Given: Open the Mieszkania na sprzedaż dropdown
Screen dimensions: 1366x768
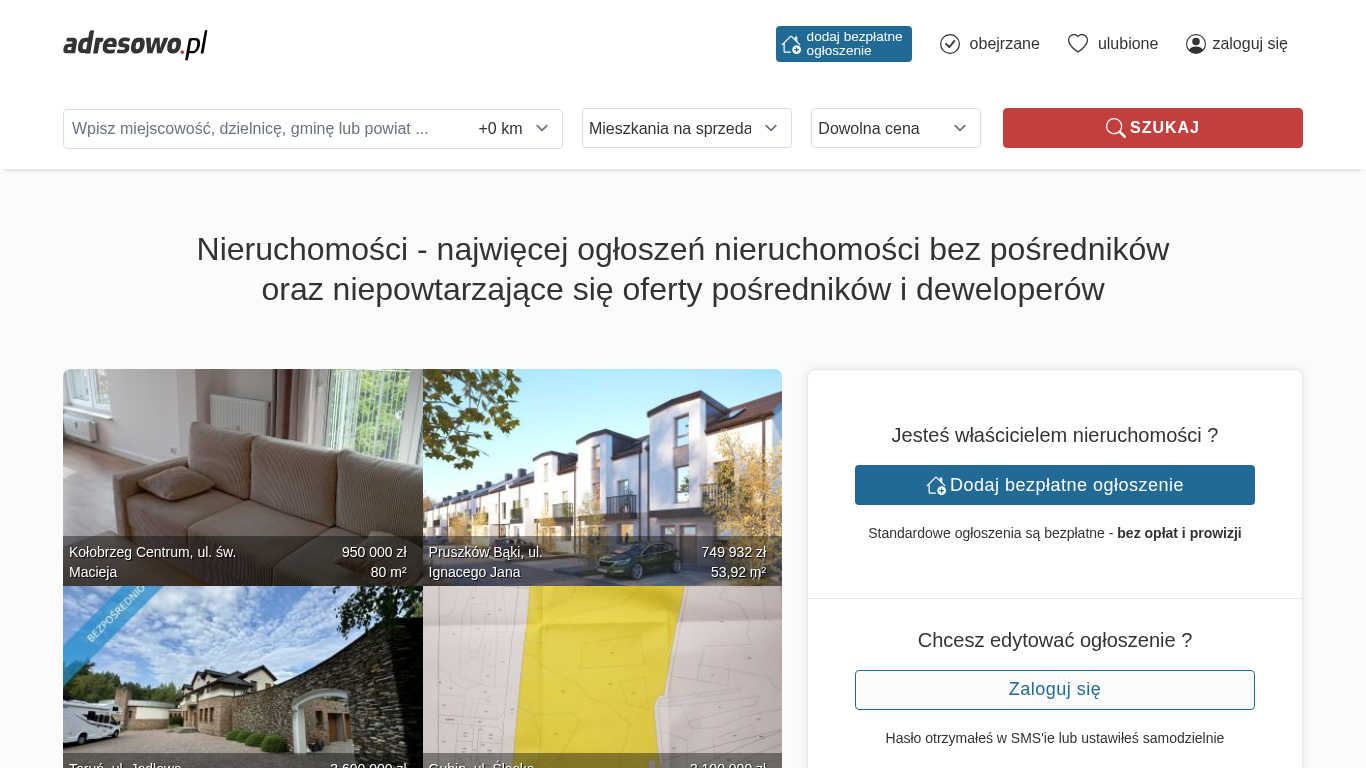Looking at the screenshot, I should tap(686, 128).
